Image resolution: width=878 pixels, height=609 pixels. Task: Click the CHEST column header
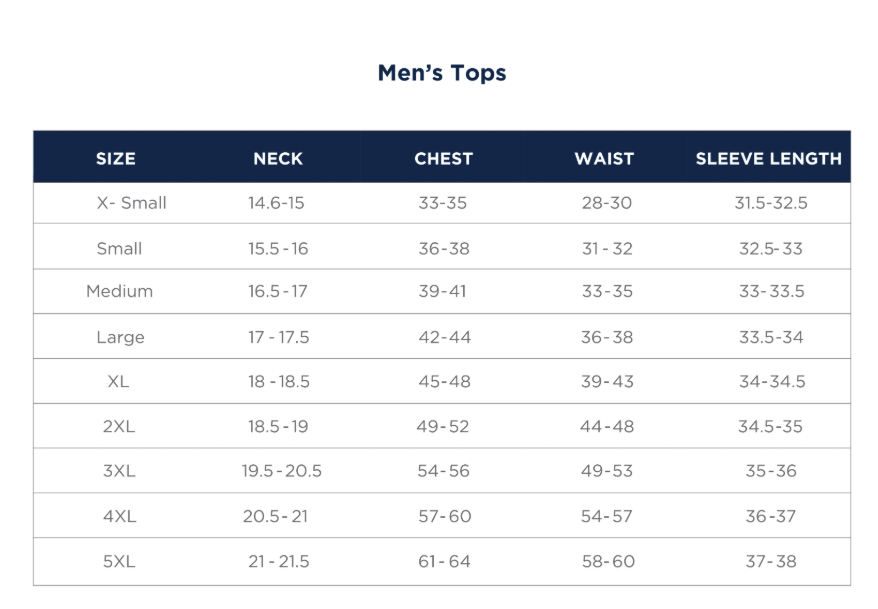(x=444, y=158)
